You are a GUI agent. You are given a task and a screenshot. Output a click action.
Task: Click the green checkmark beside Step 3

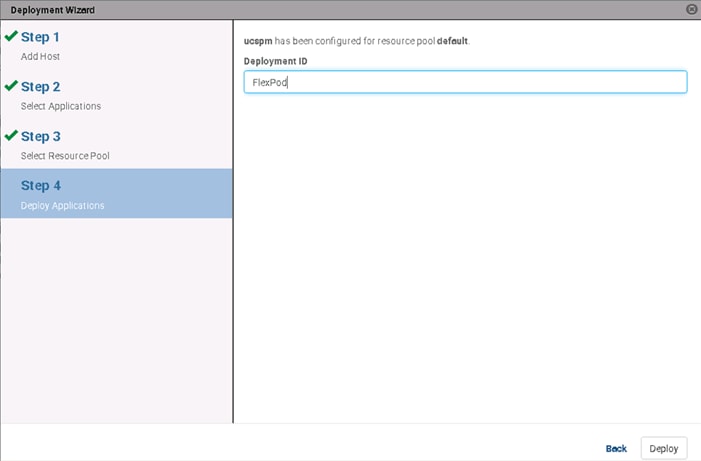click(x=11, y=135)
